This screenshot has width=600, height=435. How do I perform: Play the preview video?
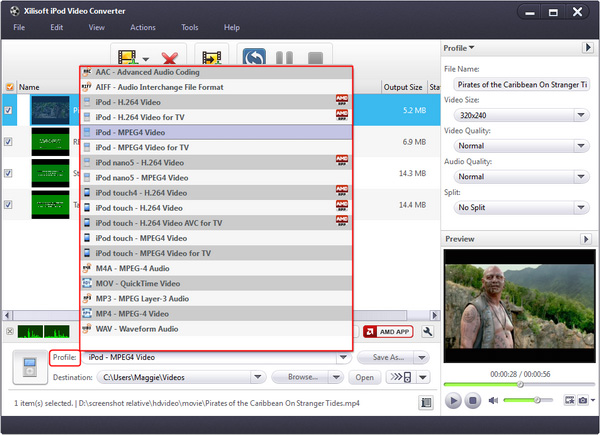453,401
